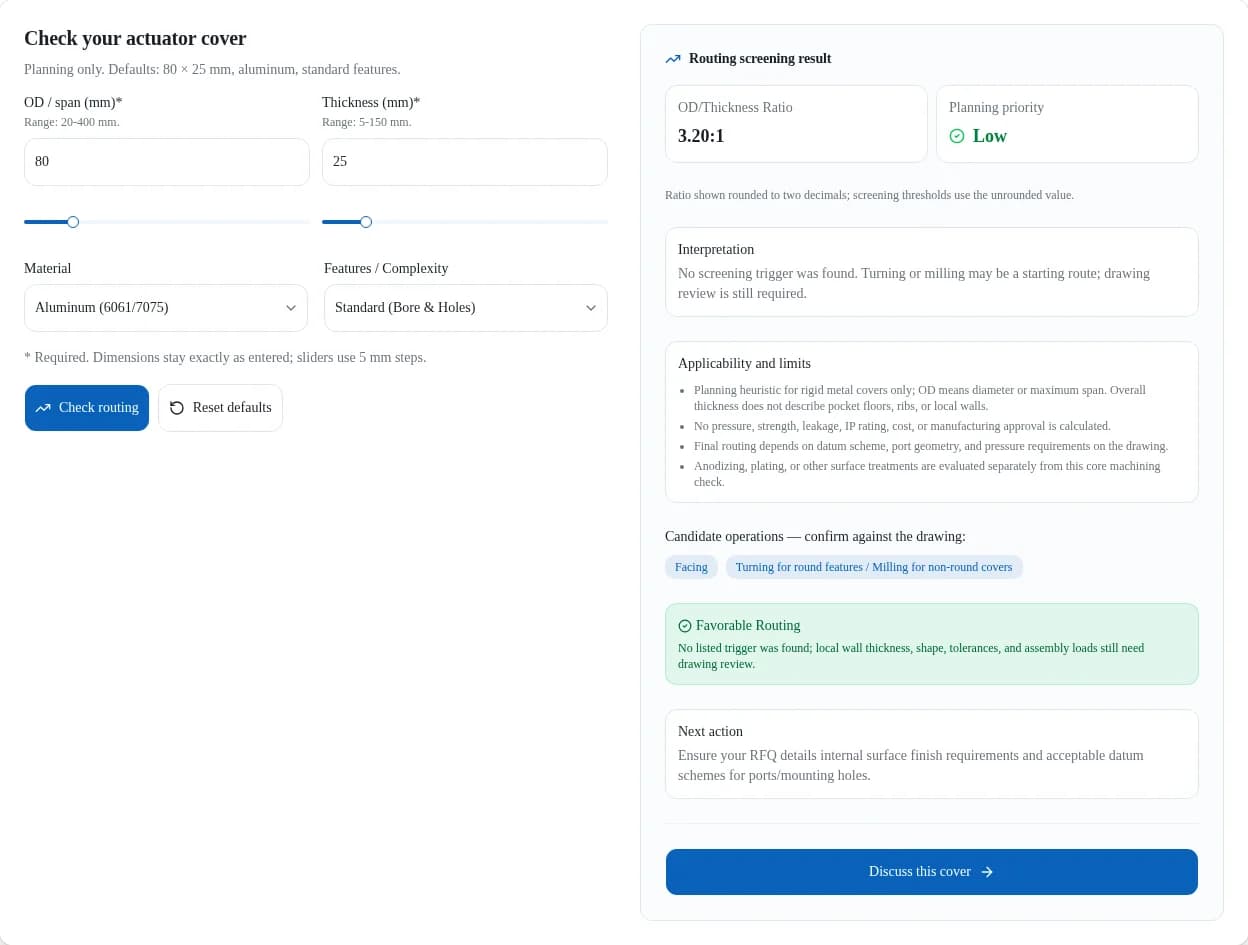This screenshot has width=1248, height=945.
Task: Click the Interpretation heading
Action: [716, 250]
